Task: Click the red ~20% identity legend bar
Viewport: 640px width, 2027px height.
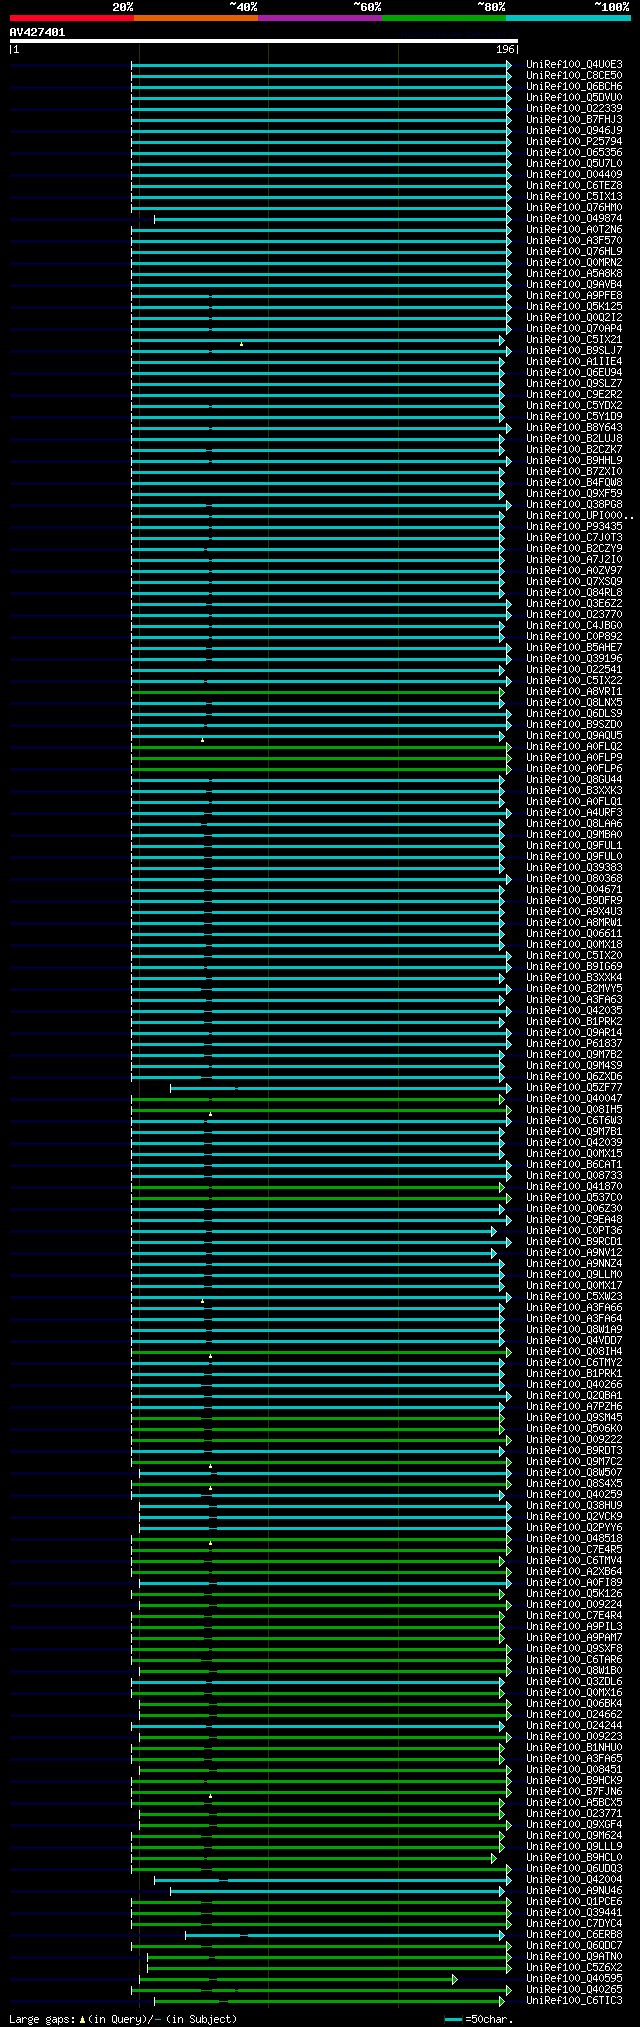Action: (x=72, y=18)
